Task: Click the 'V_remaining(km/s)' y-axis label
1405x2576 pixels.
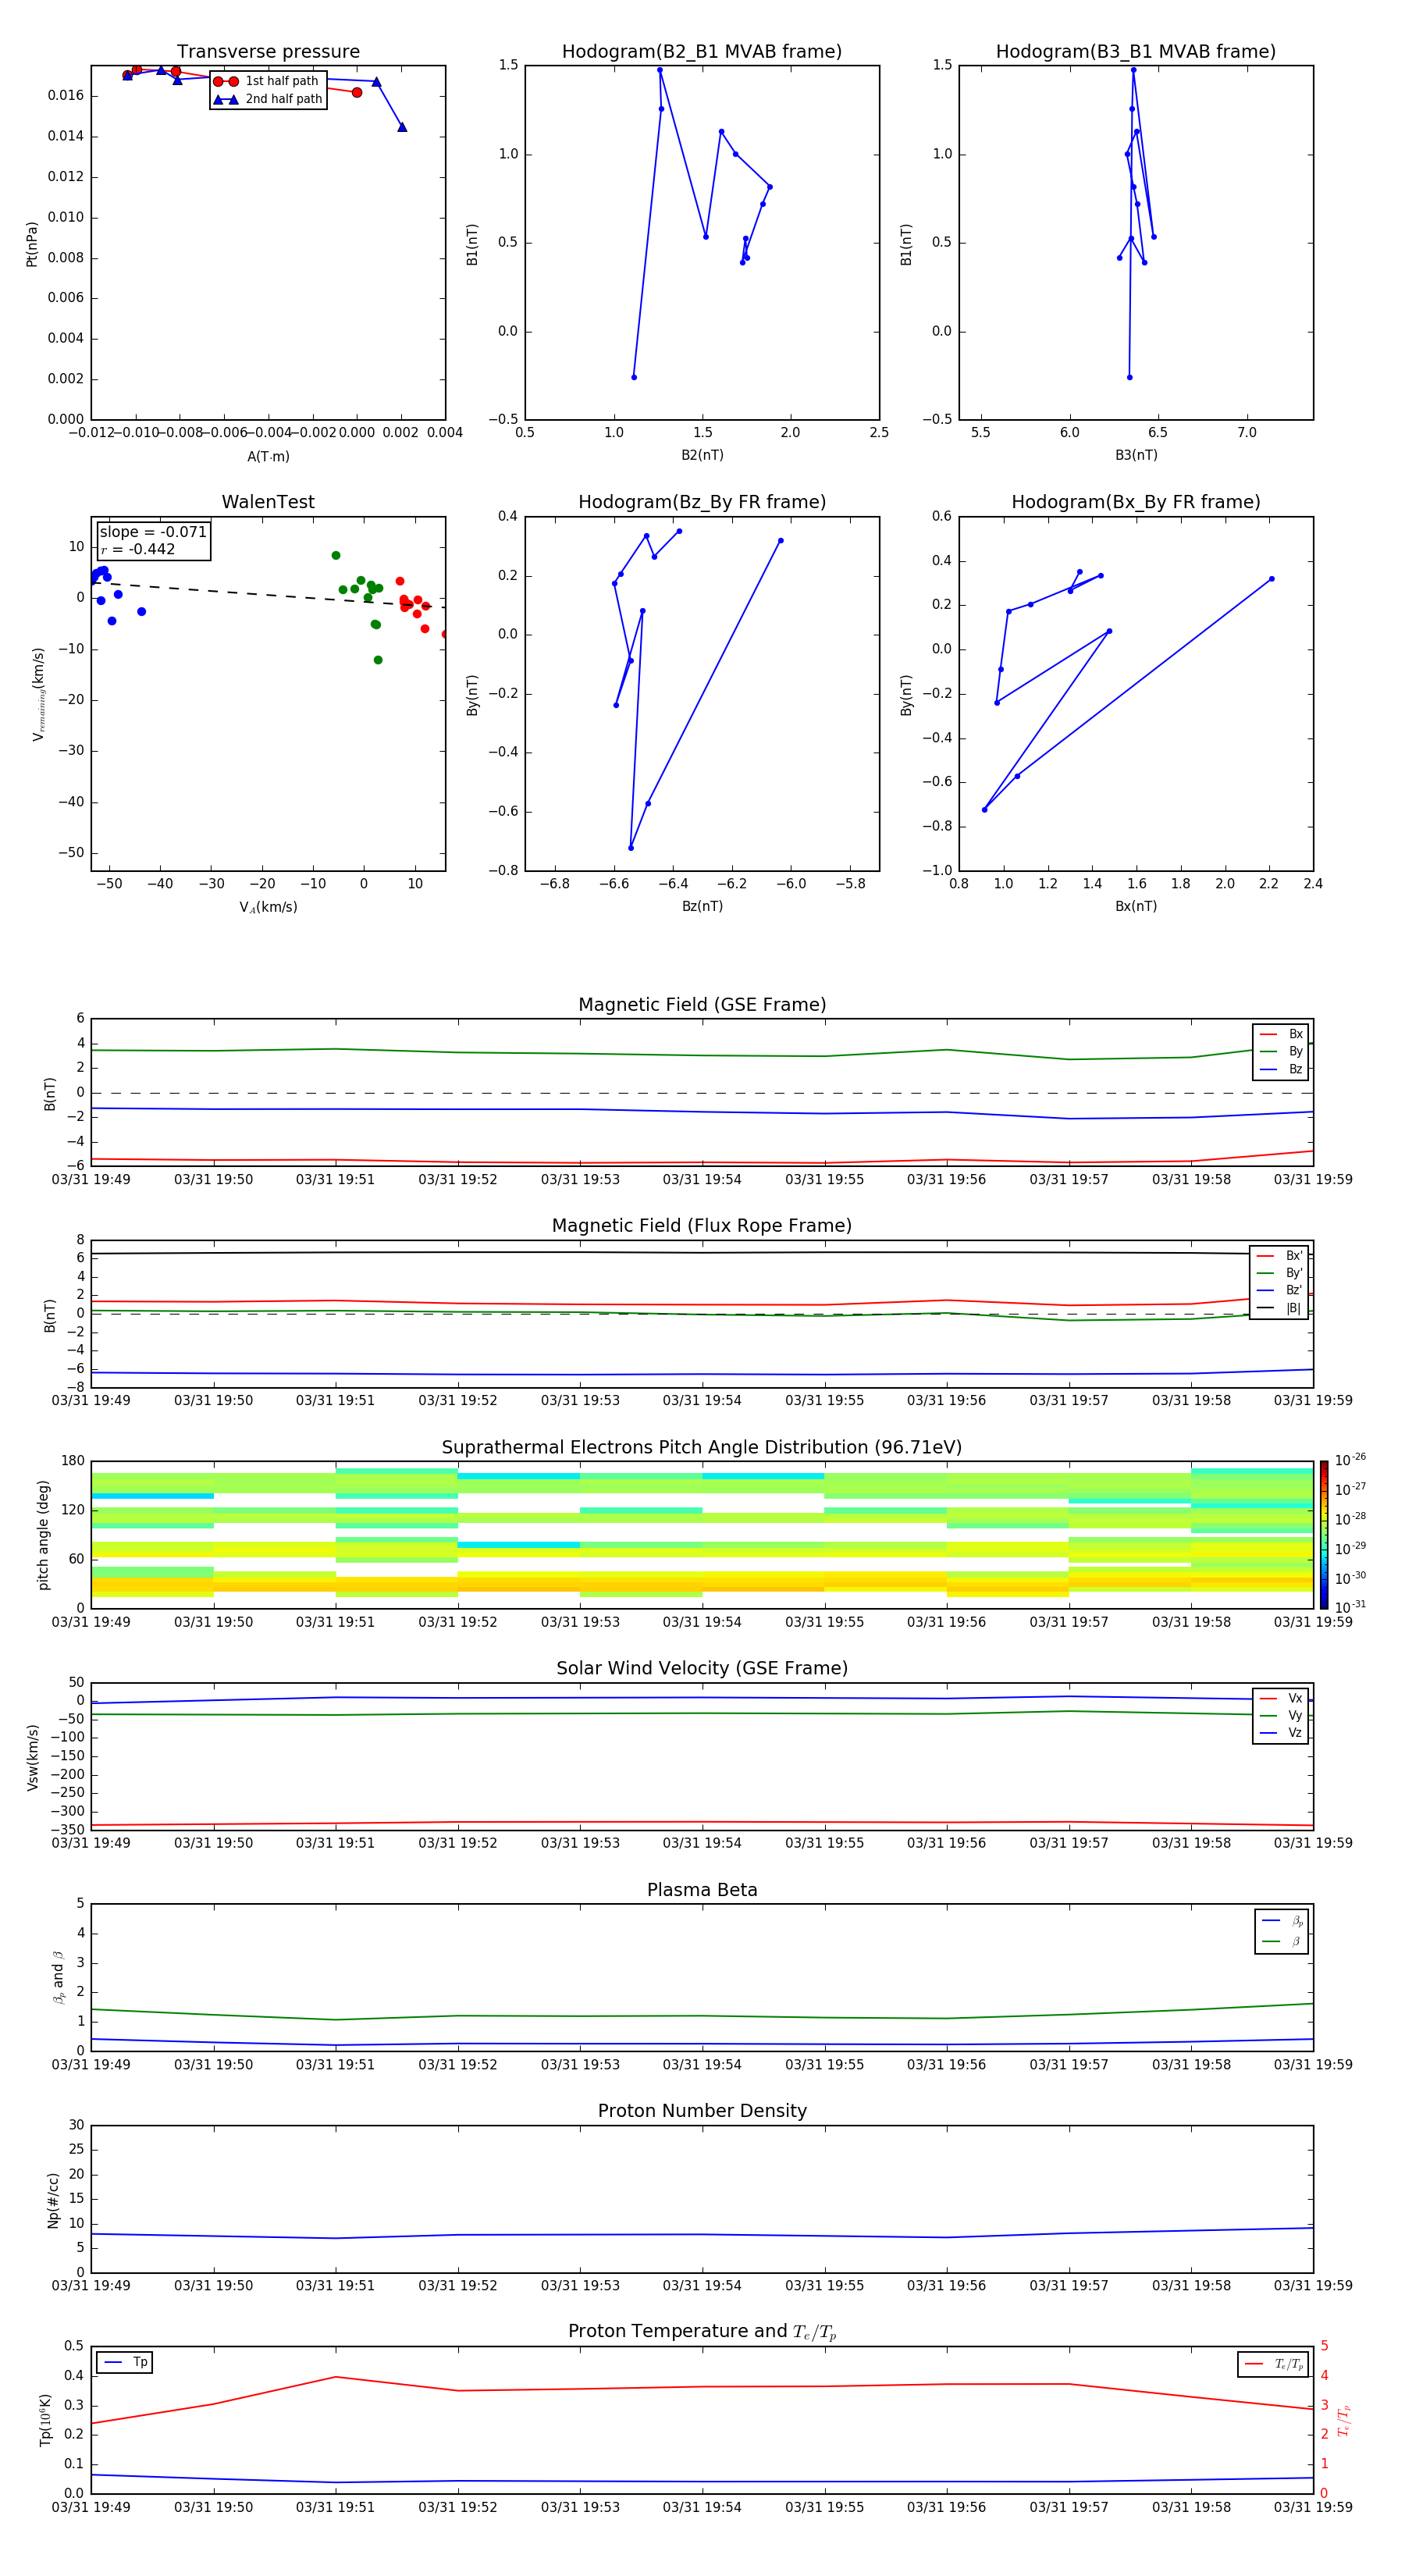Action: click(x=38, y=695)
